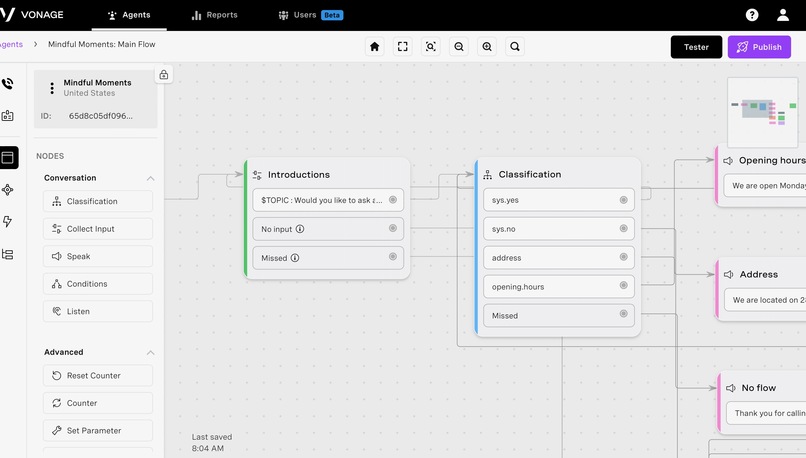Select the sys.no intent row
Viewport: 806px width, 458px height.
[559, 229]
